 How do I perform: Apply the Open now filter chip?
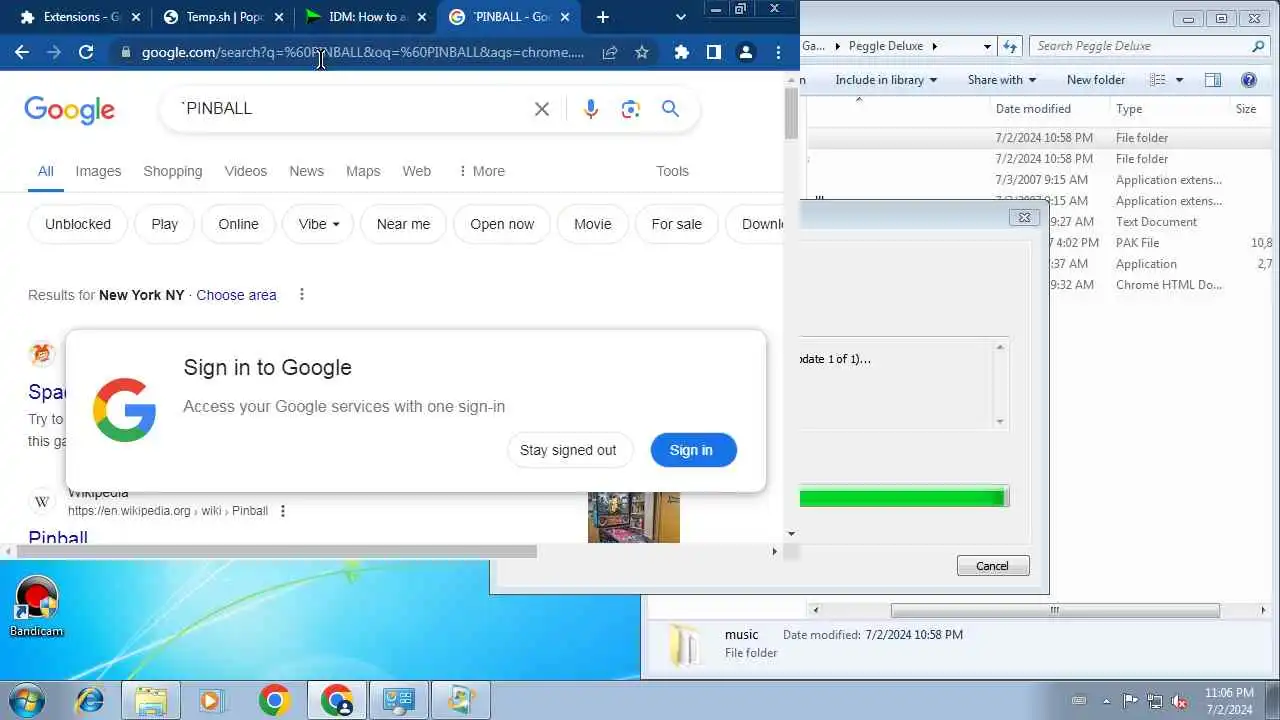[x=502, y=224]
